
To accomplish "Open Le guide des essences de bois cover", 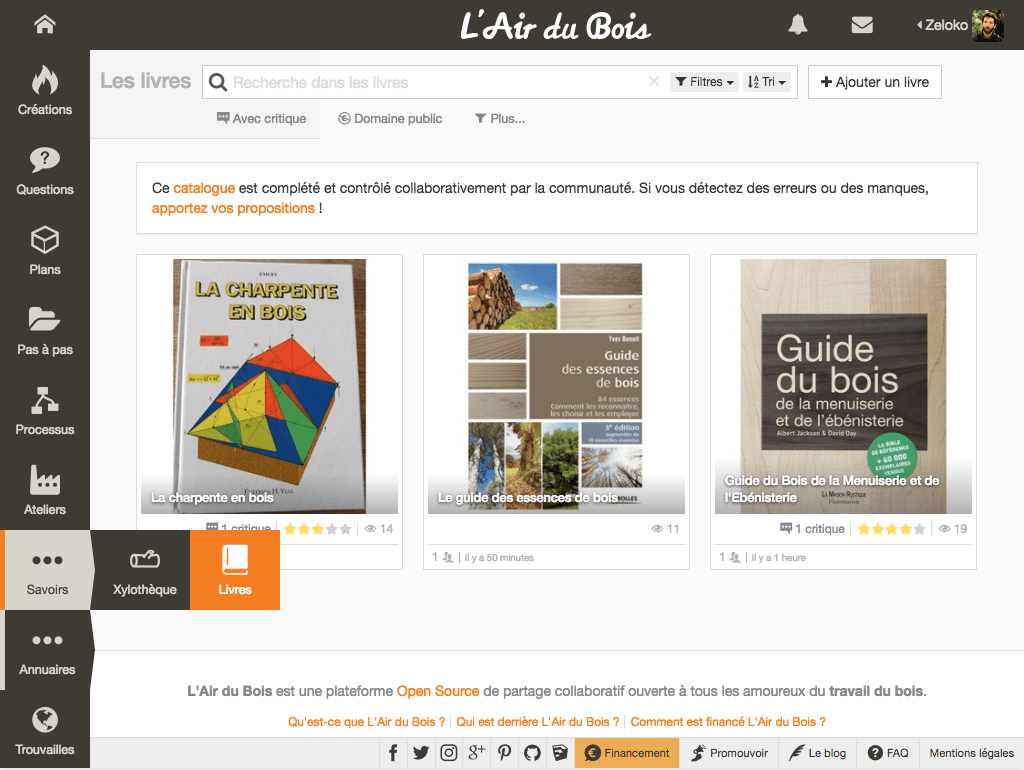I will 556,386.
